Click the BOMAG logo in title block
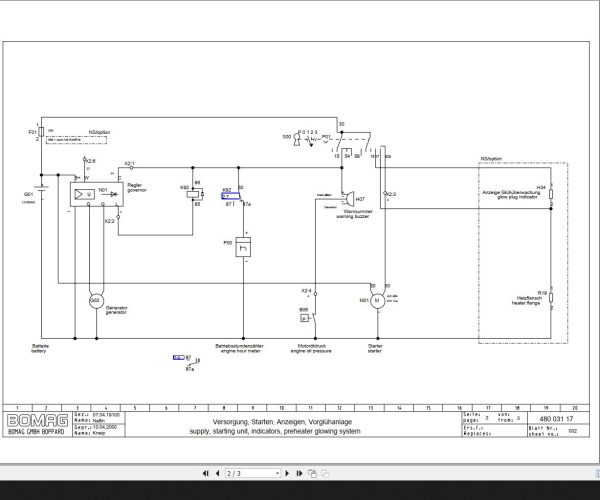This screenshot has width=600, height=500. [38, 420]
